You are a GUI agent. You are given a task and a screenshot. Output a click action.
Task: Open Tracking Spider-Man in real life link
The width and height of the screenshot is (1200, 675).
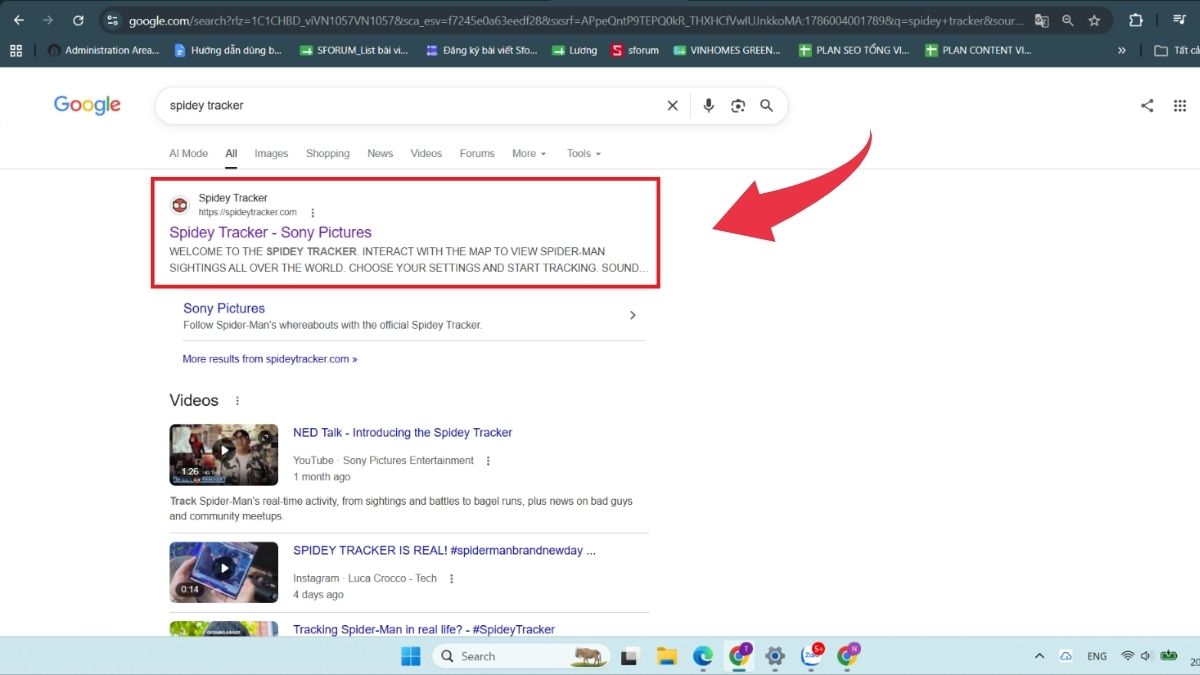tap(424, 629)
